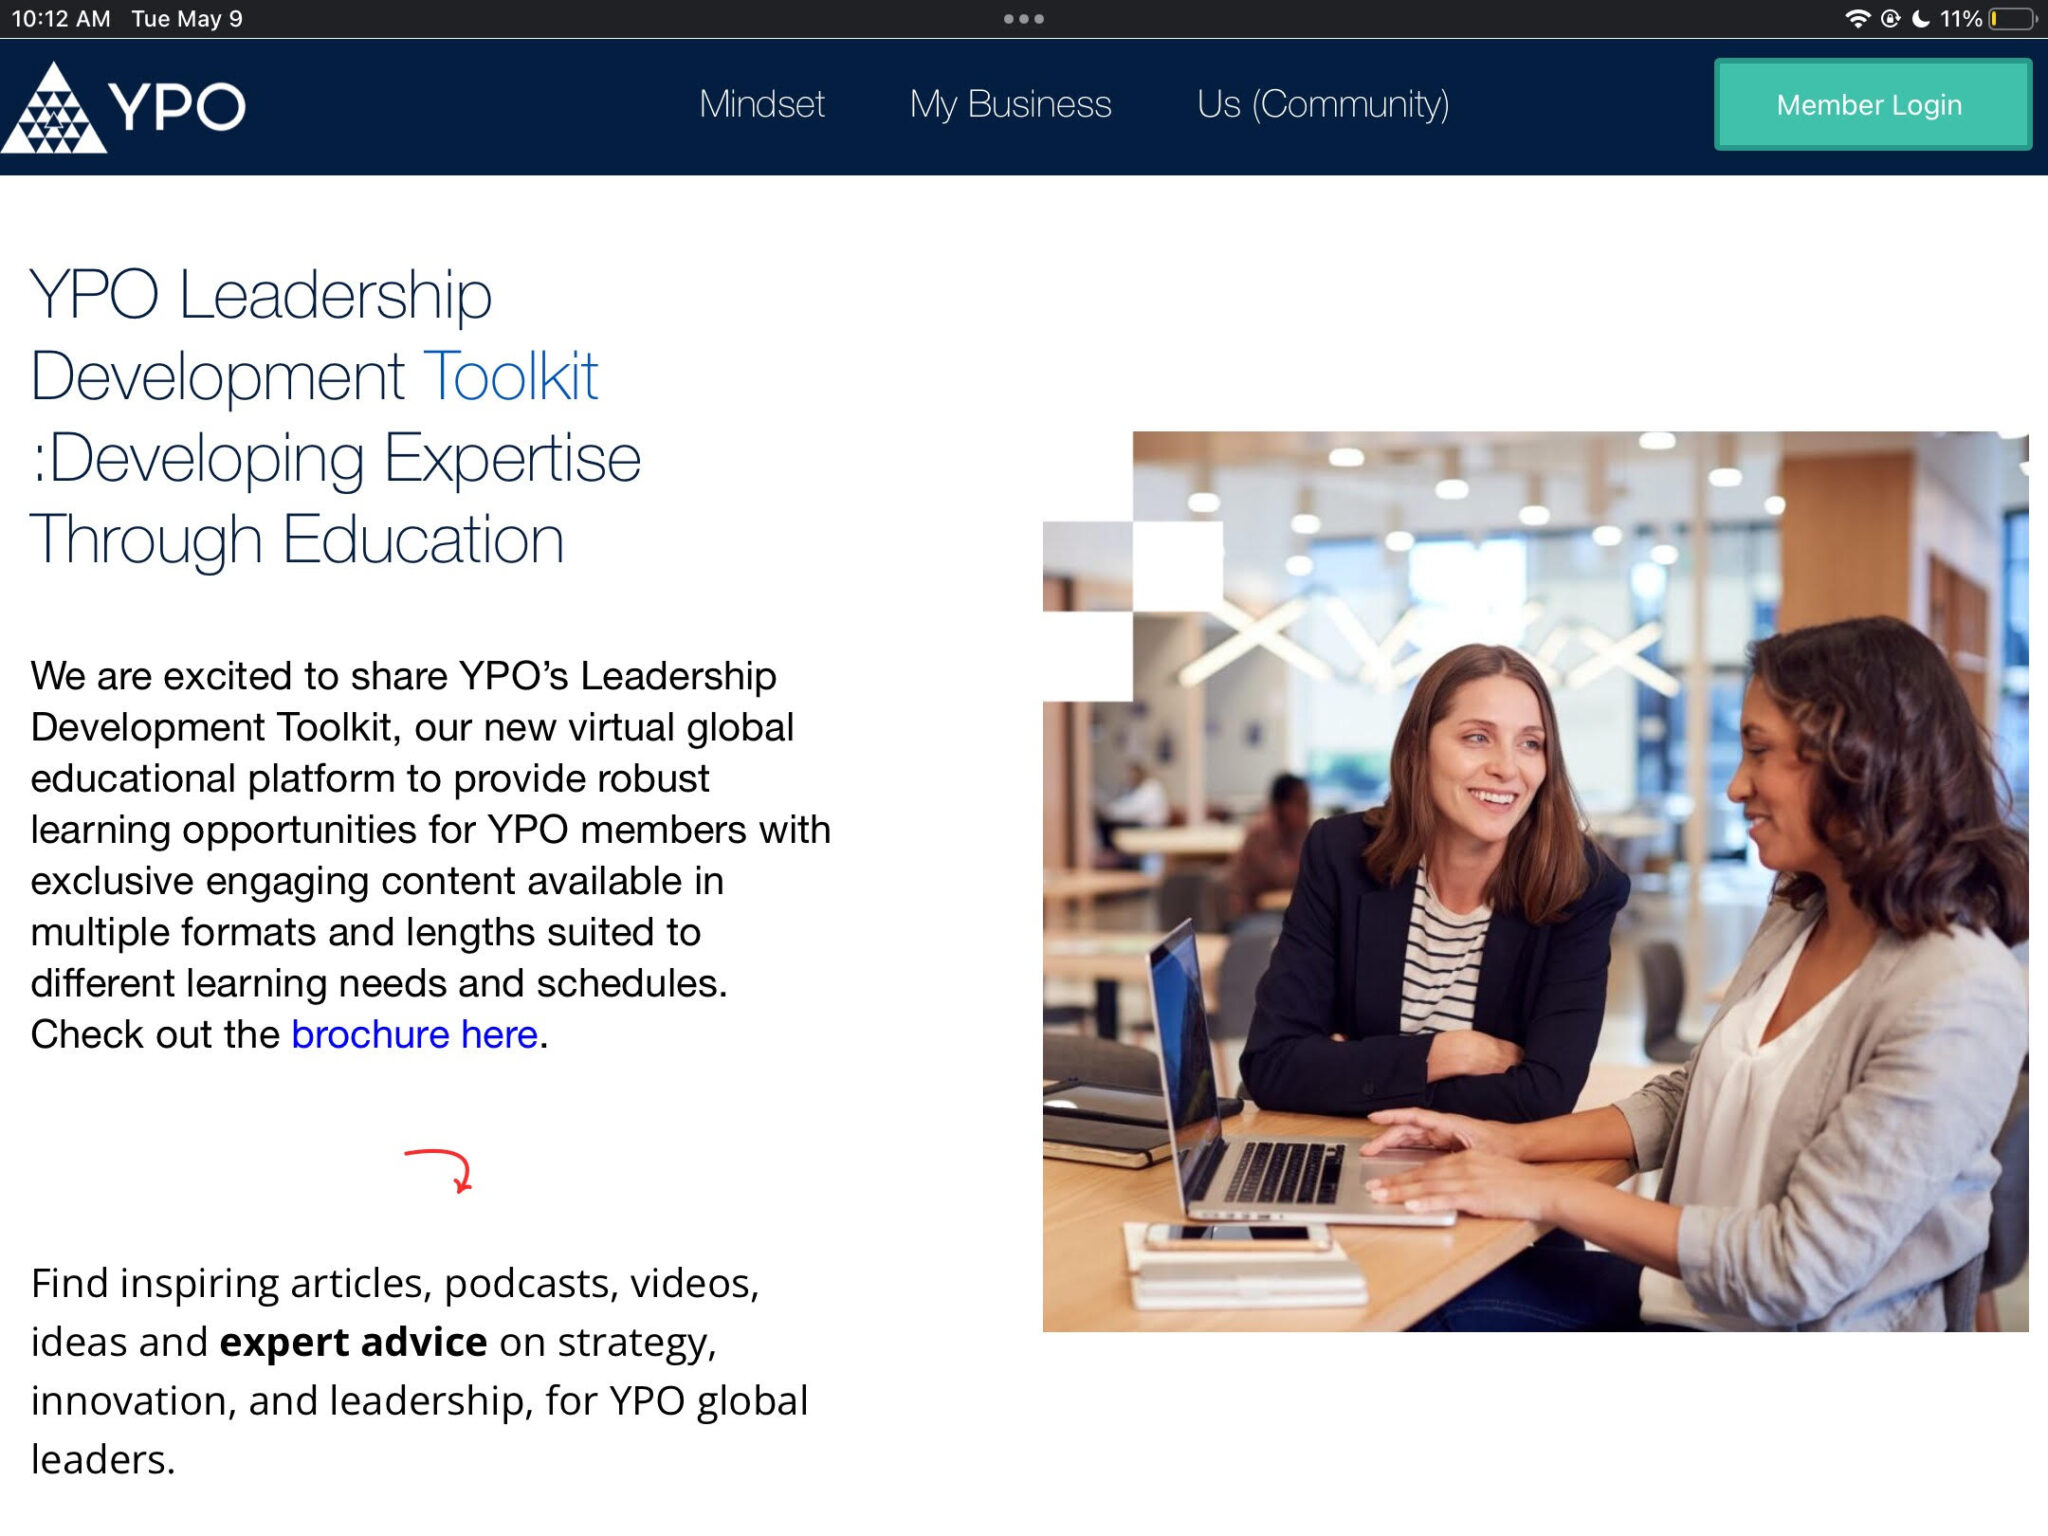Image resolution: width=2048 pixels, height=1536 pixels.
Task: Open the brochure here link
Action: coord(415,1034)
